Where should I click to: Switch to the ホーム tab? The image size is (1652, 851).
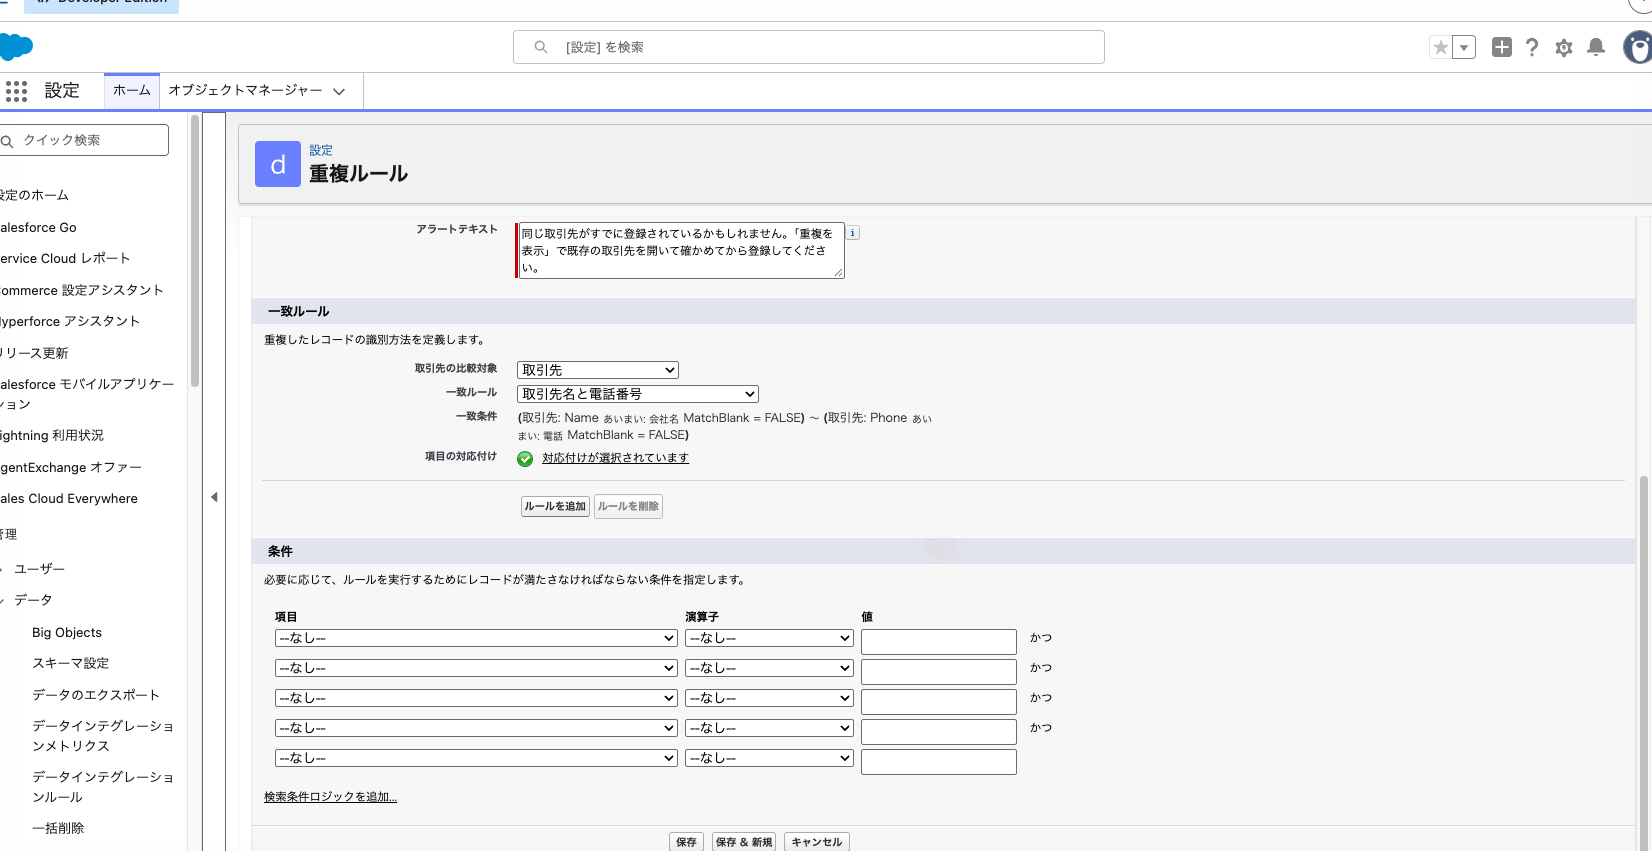point(132,90)
